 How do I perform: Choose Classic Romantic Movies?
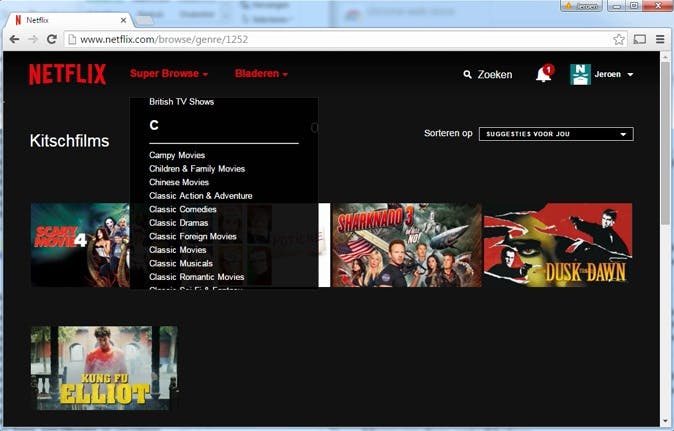[x=196, y=277]
